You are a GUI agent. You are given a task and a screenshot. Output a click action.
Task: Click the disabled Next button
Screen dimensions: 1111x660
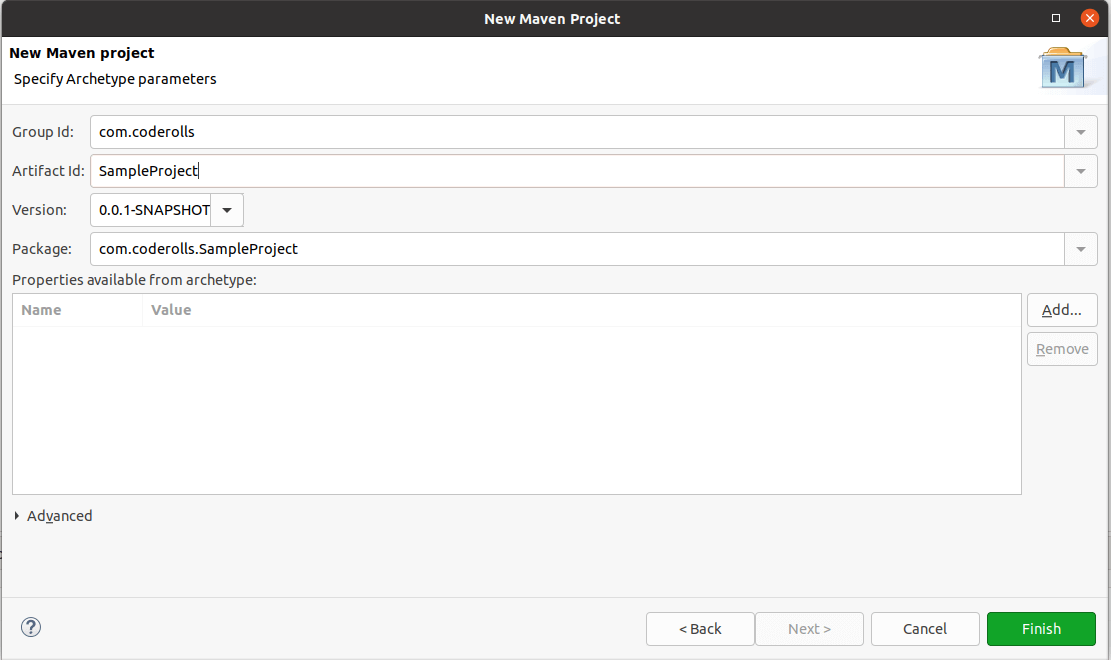tap(809, 628)
